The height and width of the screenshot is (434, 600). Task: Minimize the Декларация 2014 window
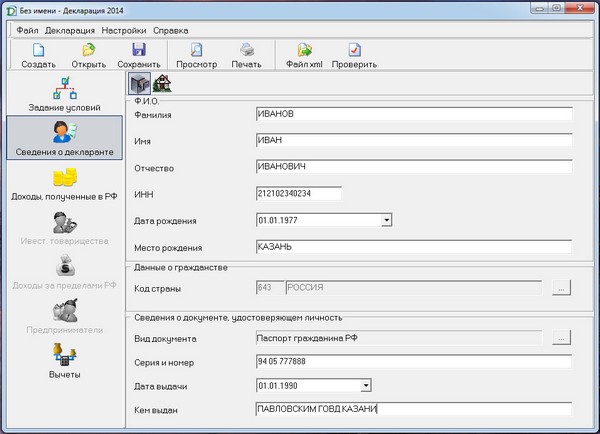540,8
